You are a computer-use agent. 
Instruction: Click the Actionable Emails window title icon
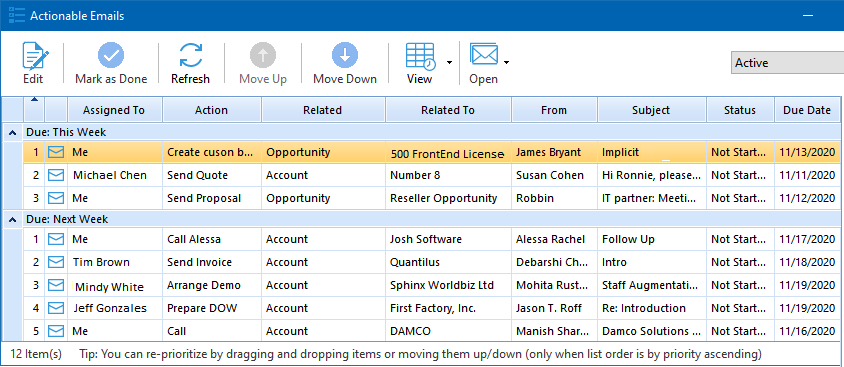(17, 15)
